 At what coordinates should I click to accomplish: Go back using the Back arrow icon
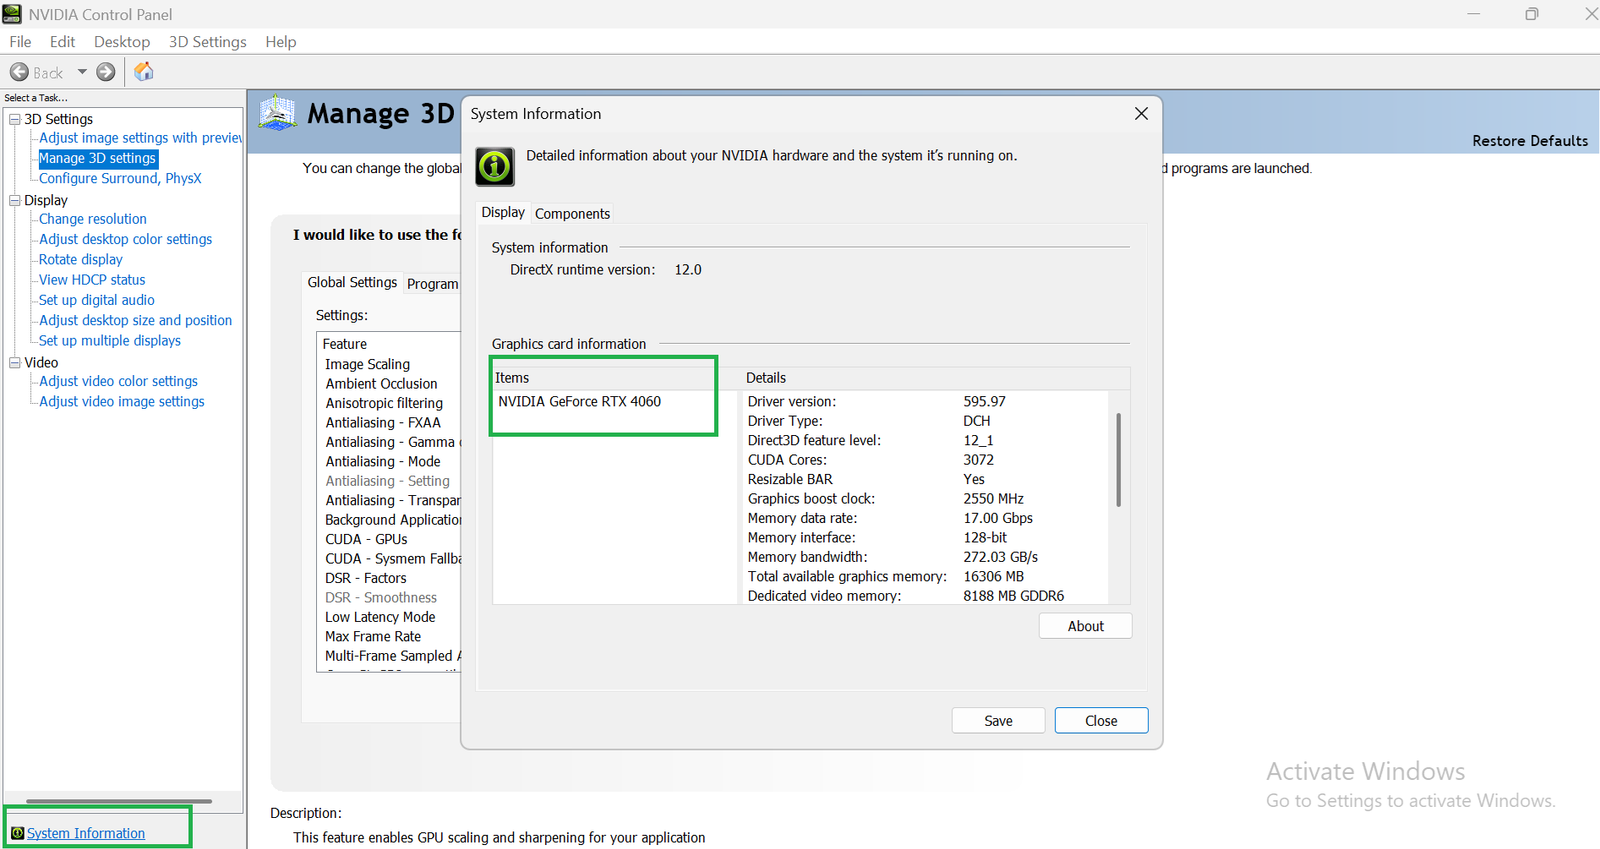pos(19,72)
